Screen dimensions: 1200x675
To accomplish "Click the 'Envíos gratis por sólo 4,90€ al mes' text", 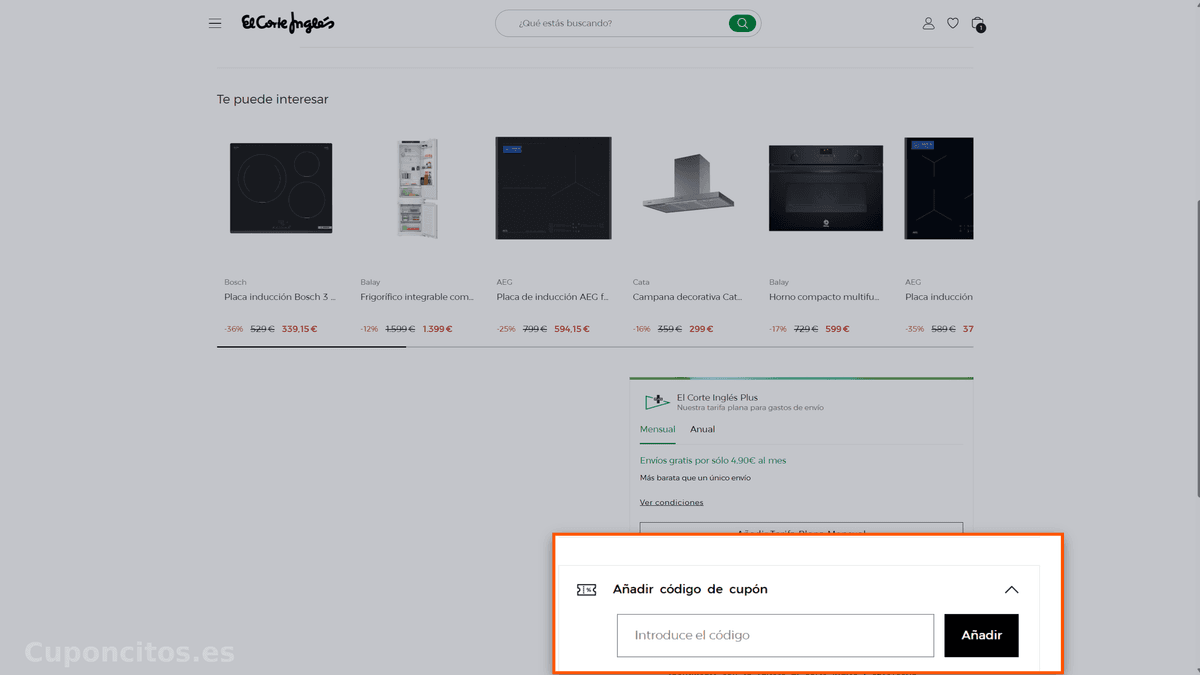I will point(713,461).
